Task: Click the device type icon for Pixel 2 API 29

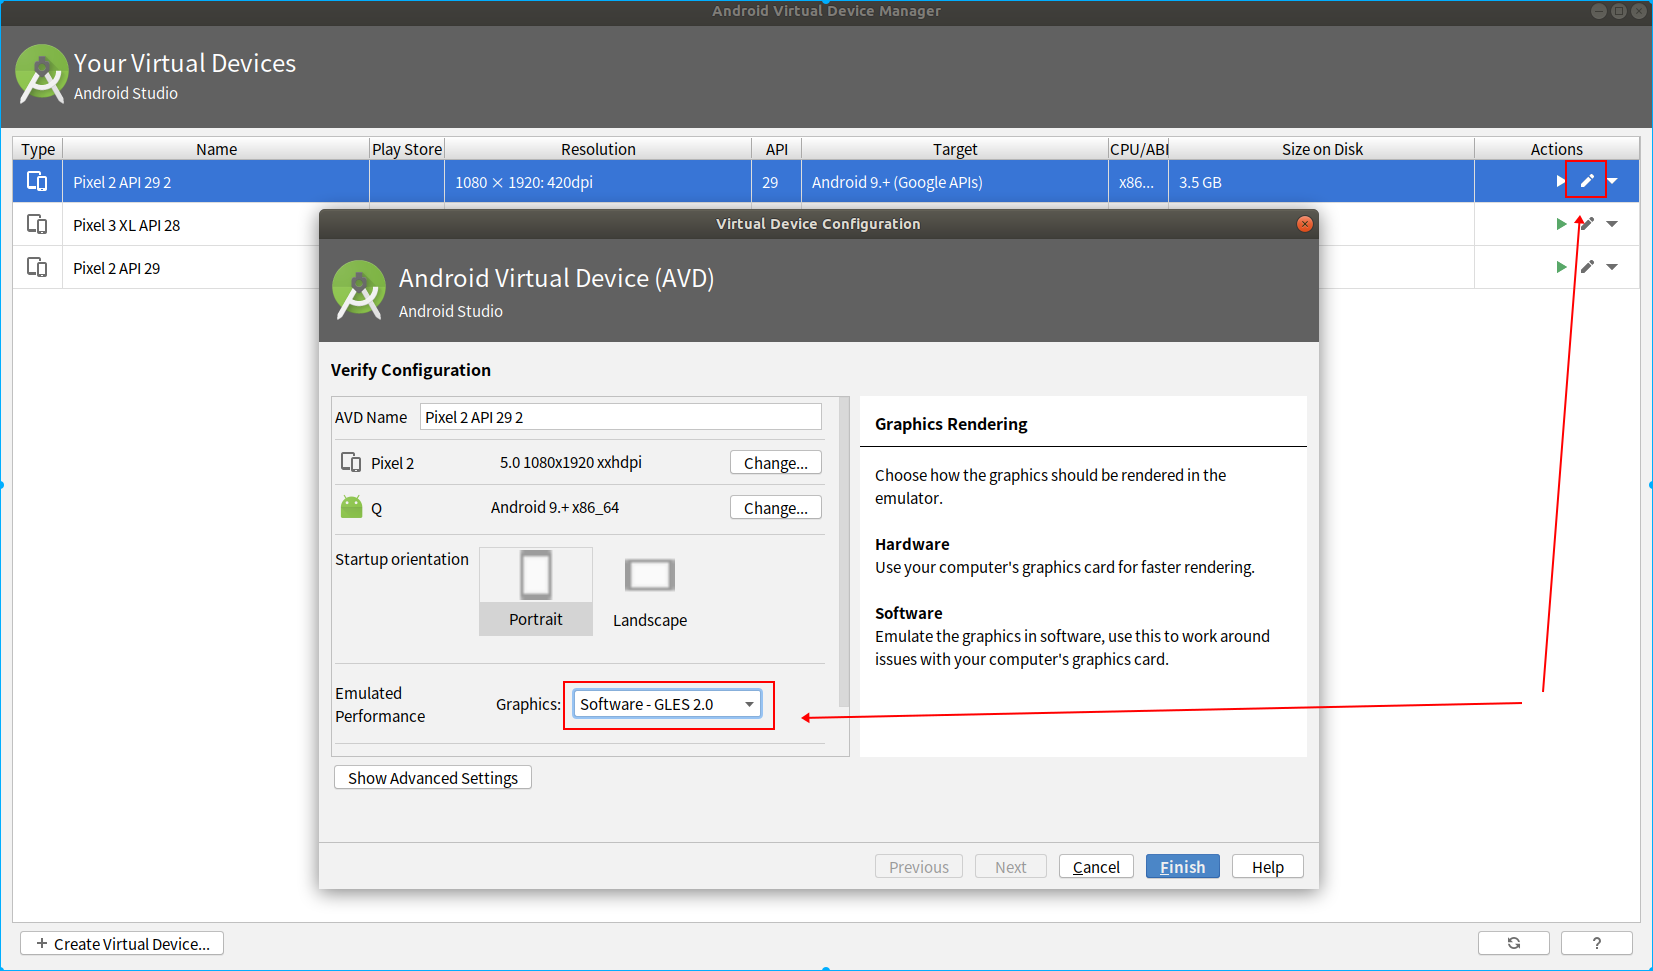Action: 37,267
